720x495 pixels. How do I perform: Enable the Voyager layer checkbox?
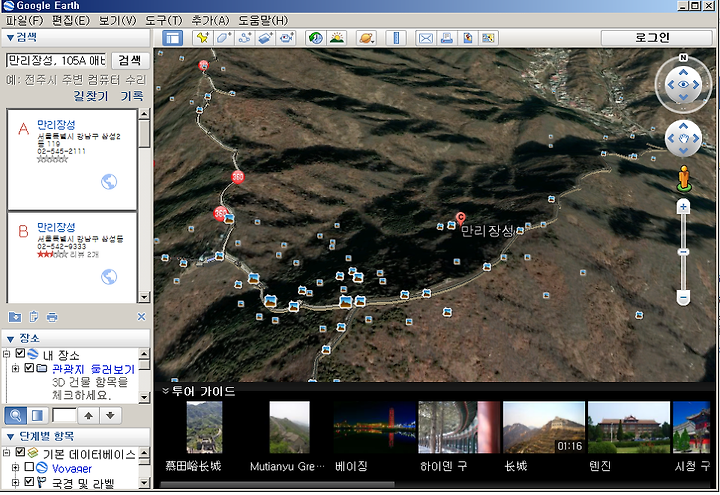coord(29,467)
